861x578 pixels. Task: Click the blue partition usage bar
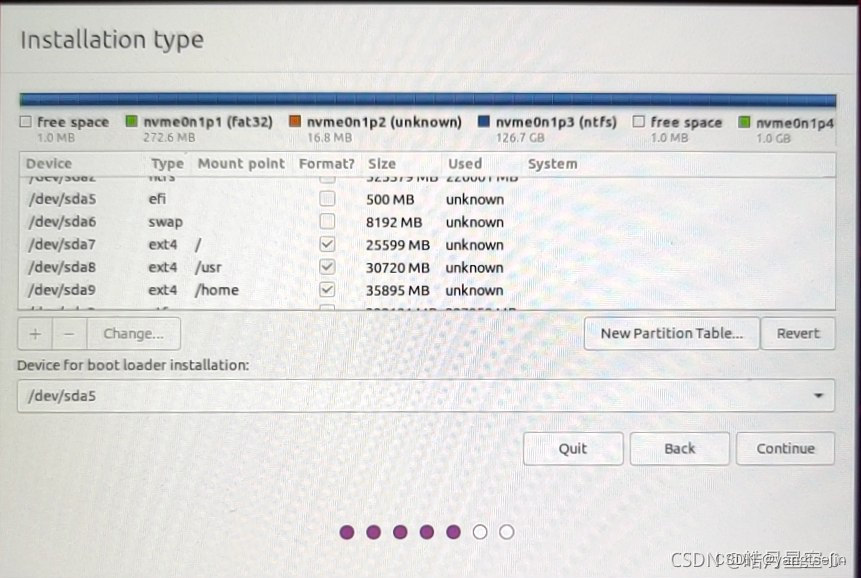tap(428, 99)
